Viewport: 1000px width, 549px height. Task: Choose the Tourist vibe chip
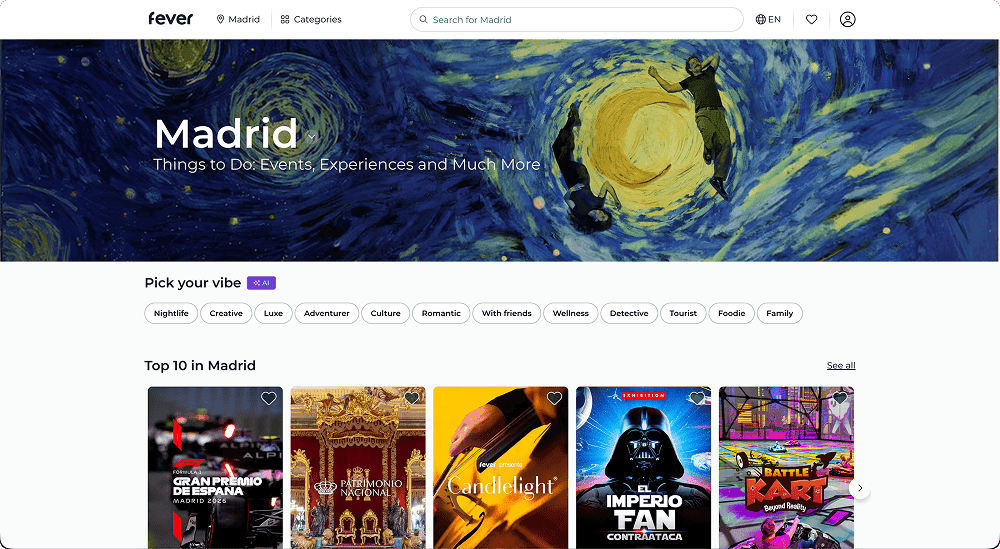(683, 313)
